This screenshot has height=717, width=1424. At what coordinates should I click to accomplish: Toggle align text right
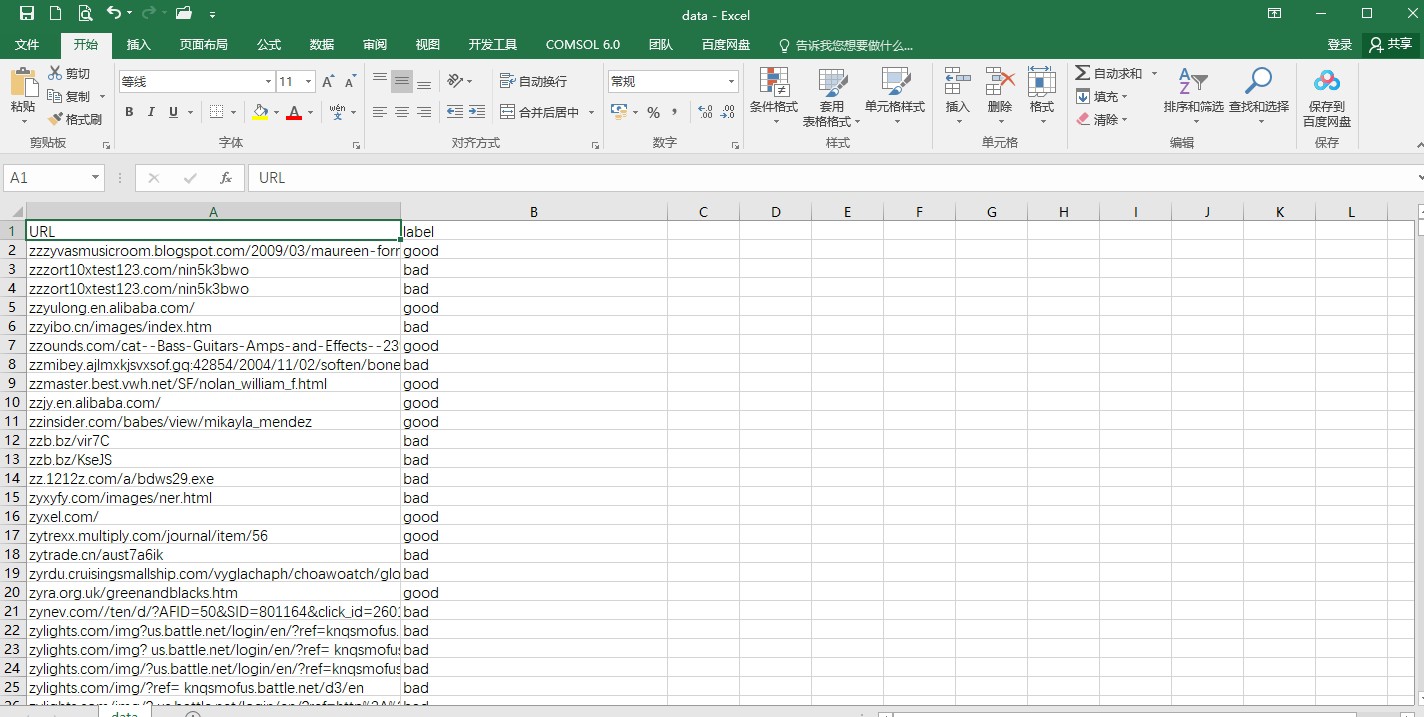(x=424, y=112)
